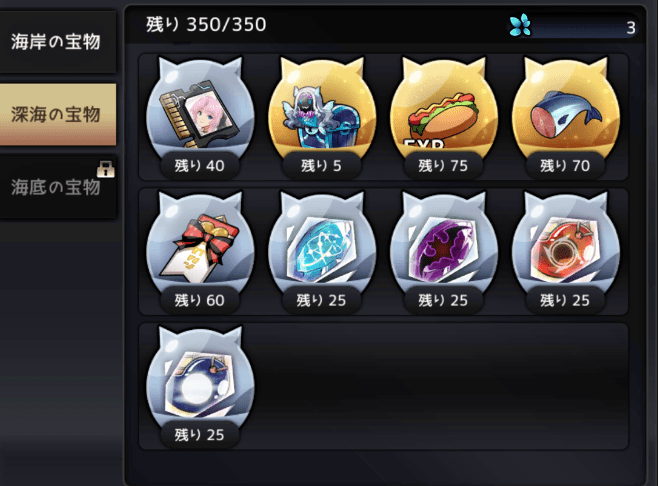Image resolution: width=658 pixels, height=486 pixels.
Task: Click the blue butterfly currency icon
Action: 520,25
